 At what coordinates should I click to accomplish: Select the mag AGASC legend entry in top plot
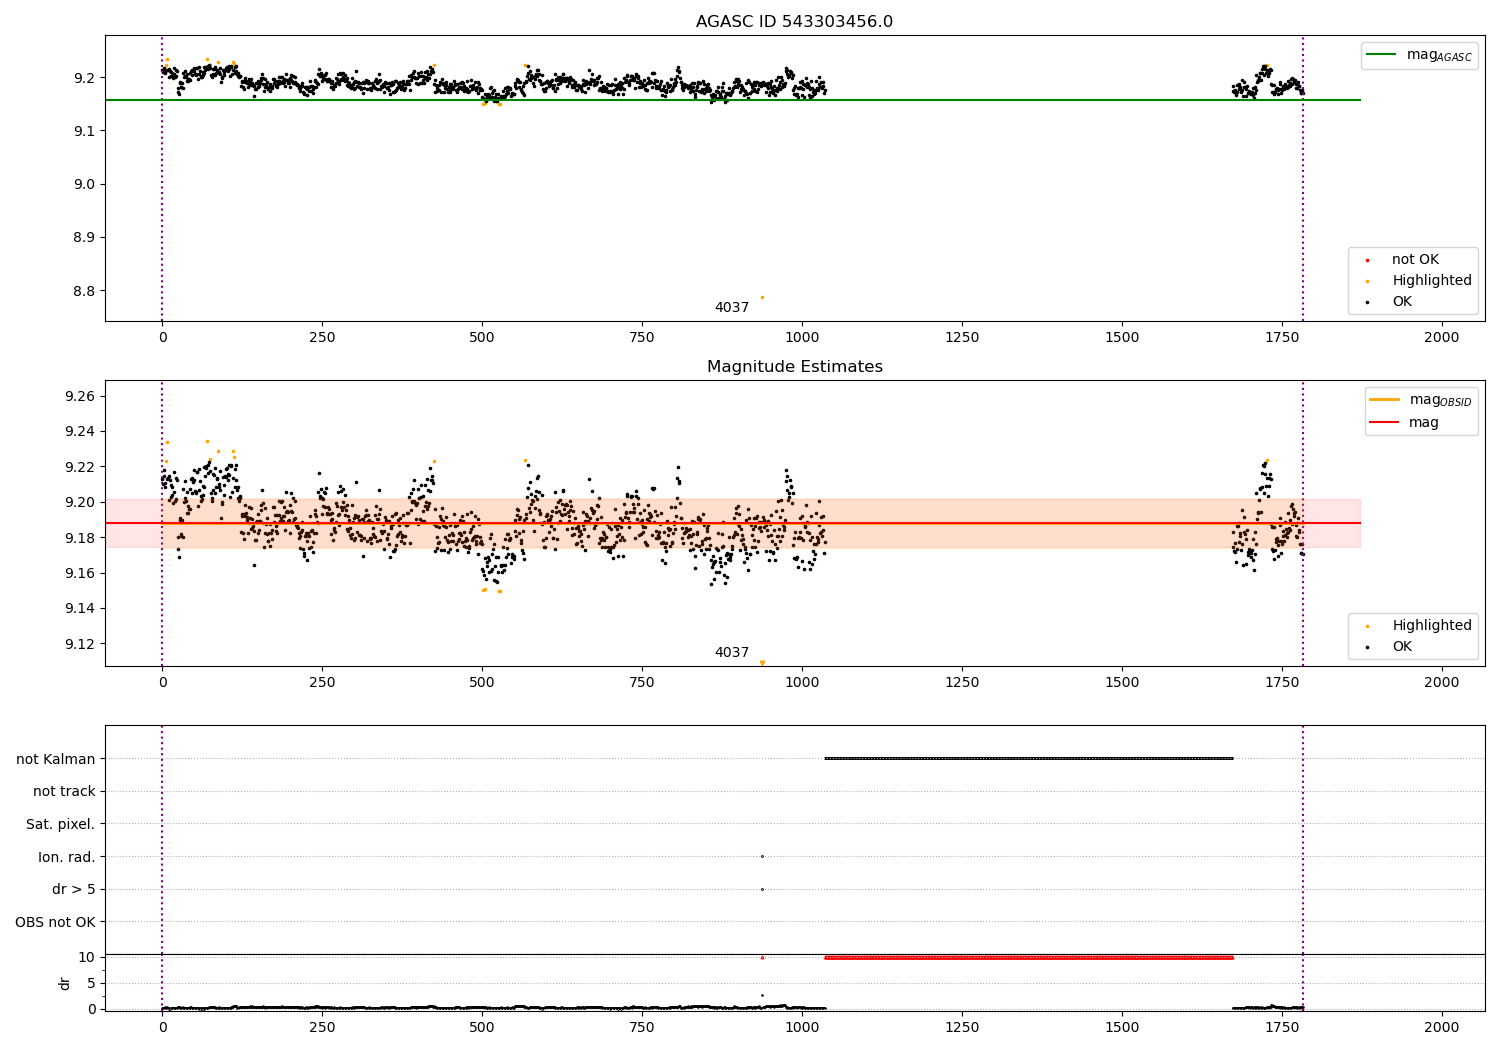[1420, 55]
